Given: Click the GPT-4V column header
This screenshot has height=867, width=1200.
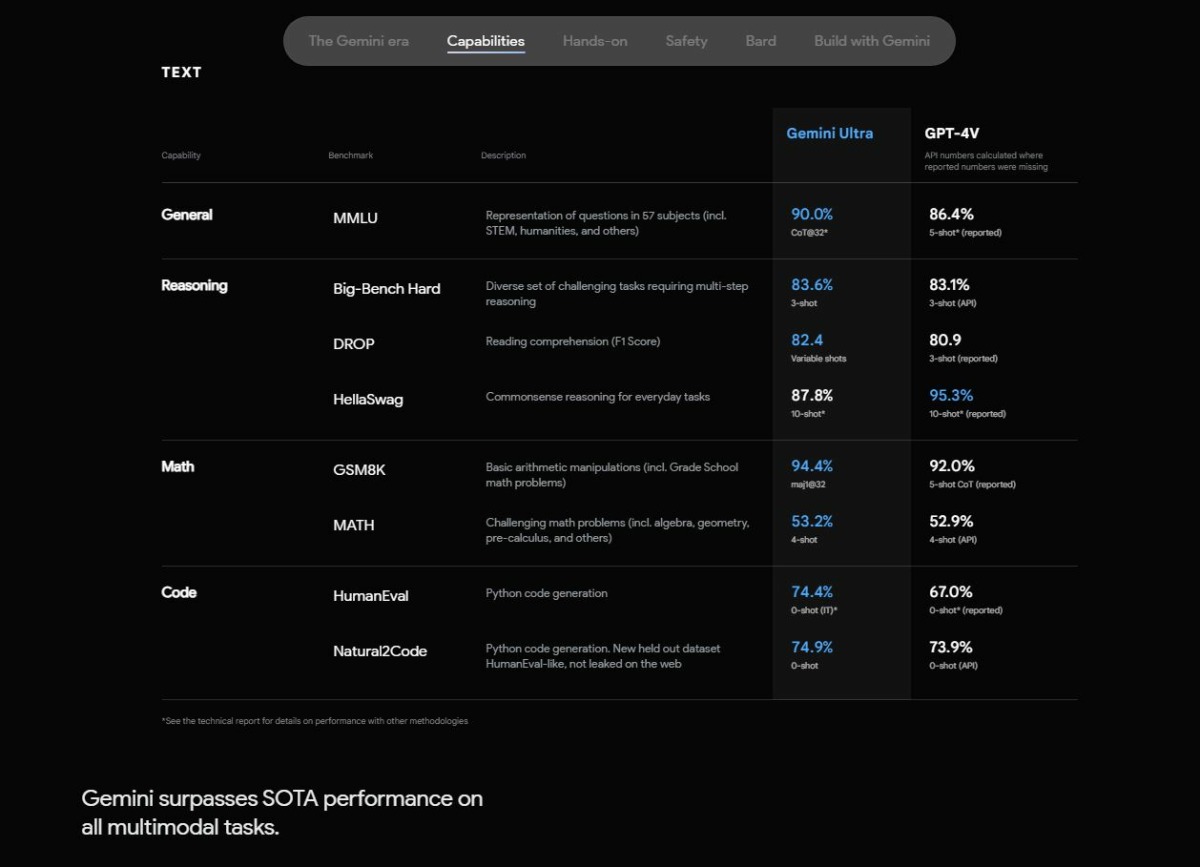Looking at the screenshot, I should (x=951, y=133).
